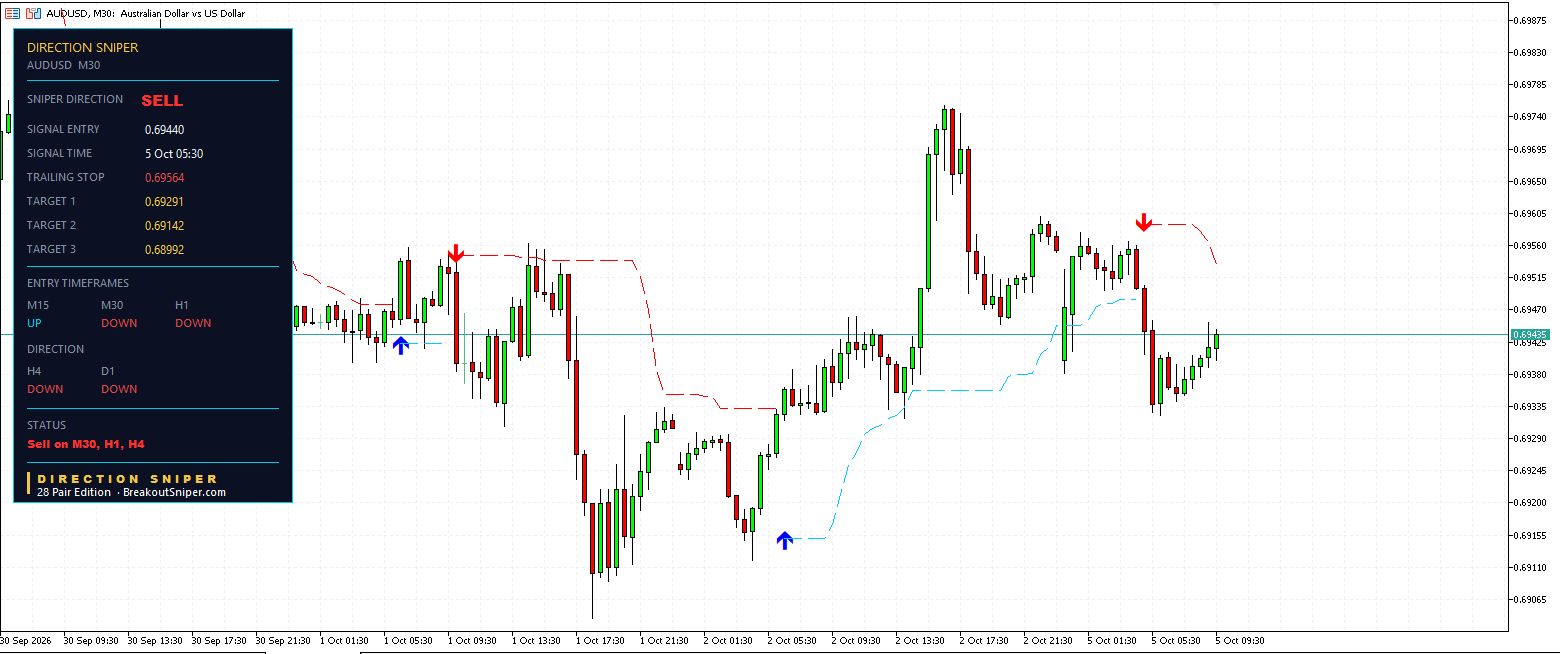Click the SIGNAL ENTRY label
1560x654 pixels.
(x=63, y=129)
